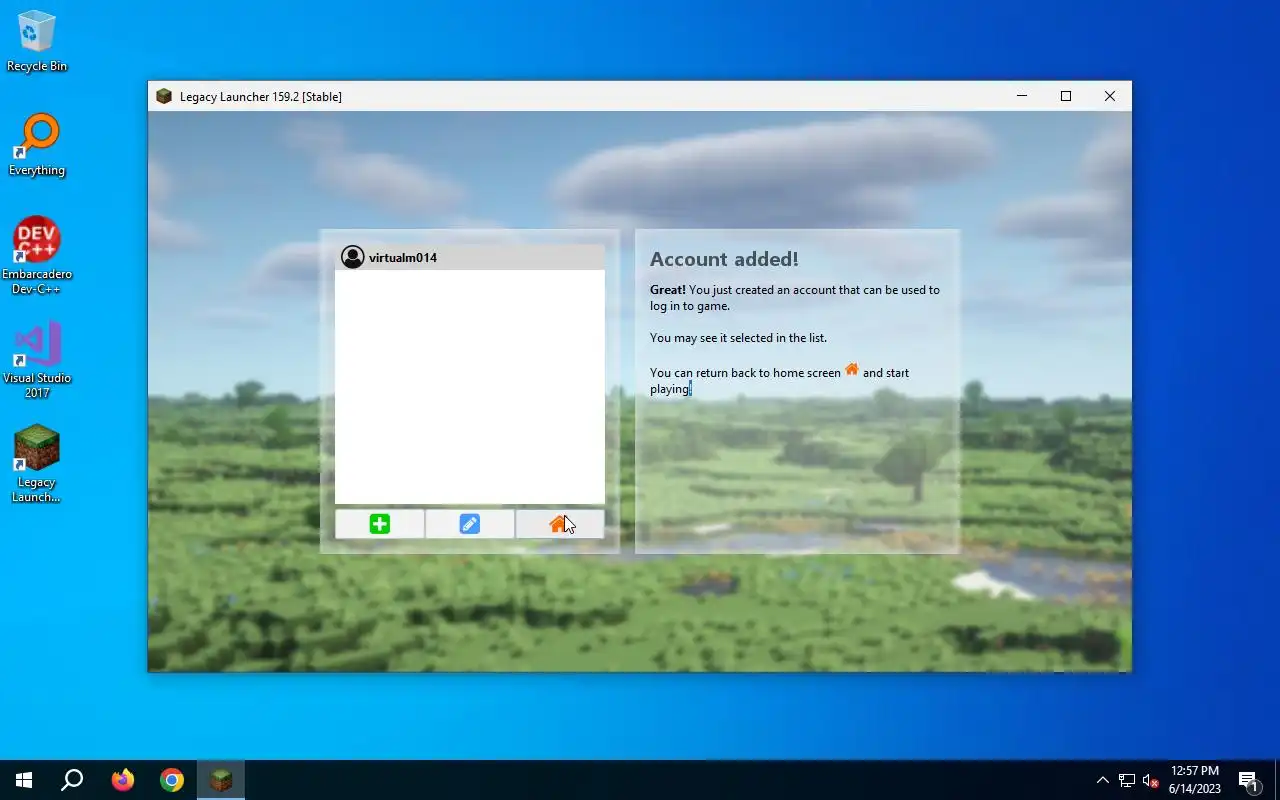
Task: Click the "Great!" bold text in message
Action: pyautogui.click(x=668, y=290)
